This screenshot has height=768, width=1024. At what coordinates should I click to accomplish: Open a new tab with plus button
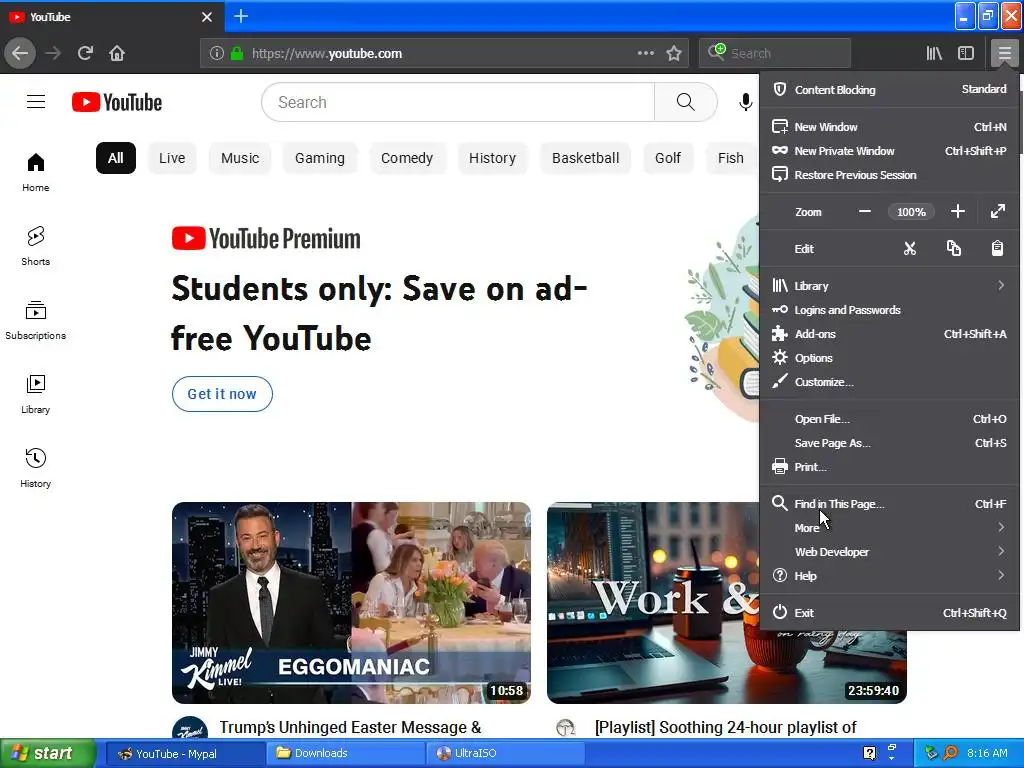coord(241,16)
